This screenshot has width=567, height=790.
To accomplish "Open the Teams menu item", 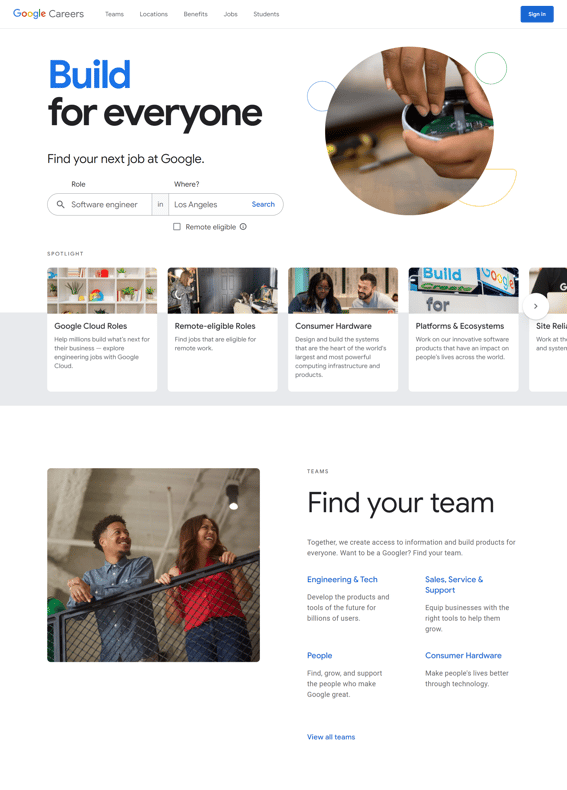I will 114,14.
